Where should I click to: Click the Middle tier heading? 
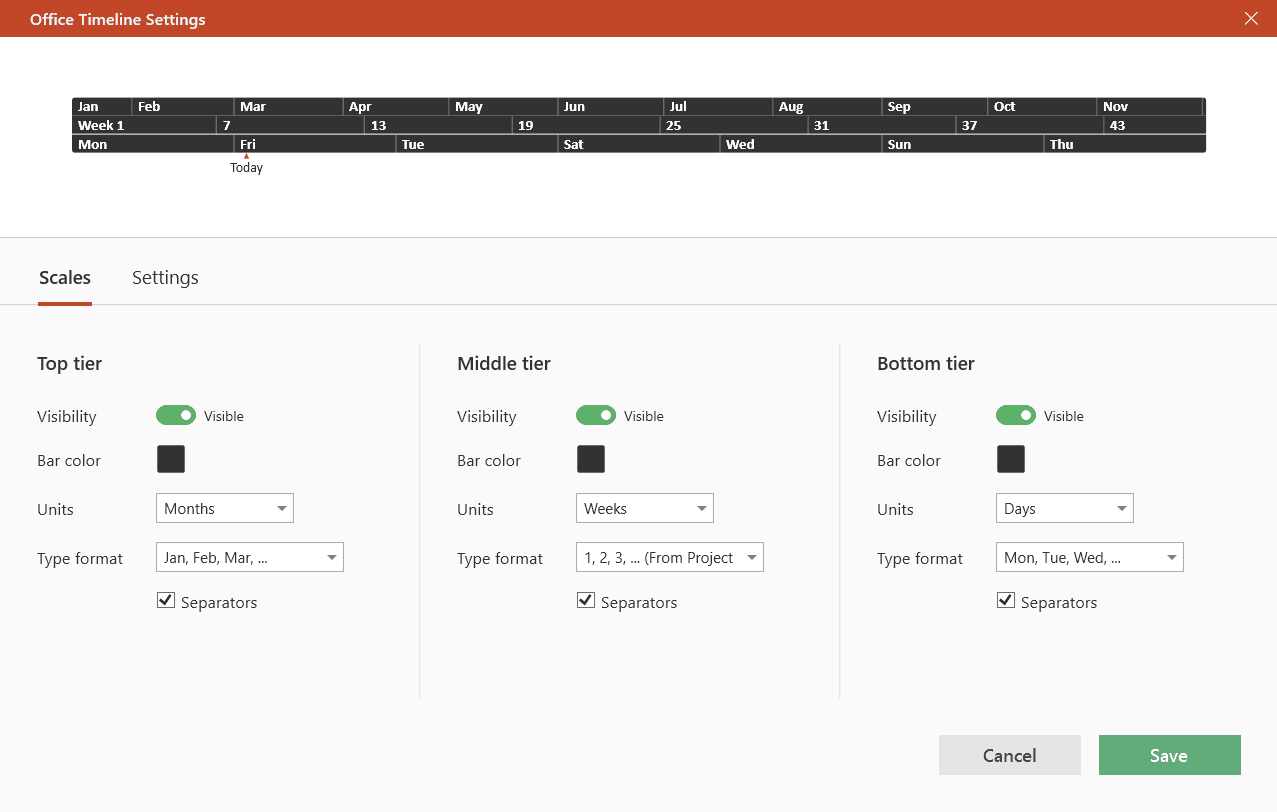click(504, 363)
